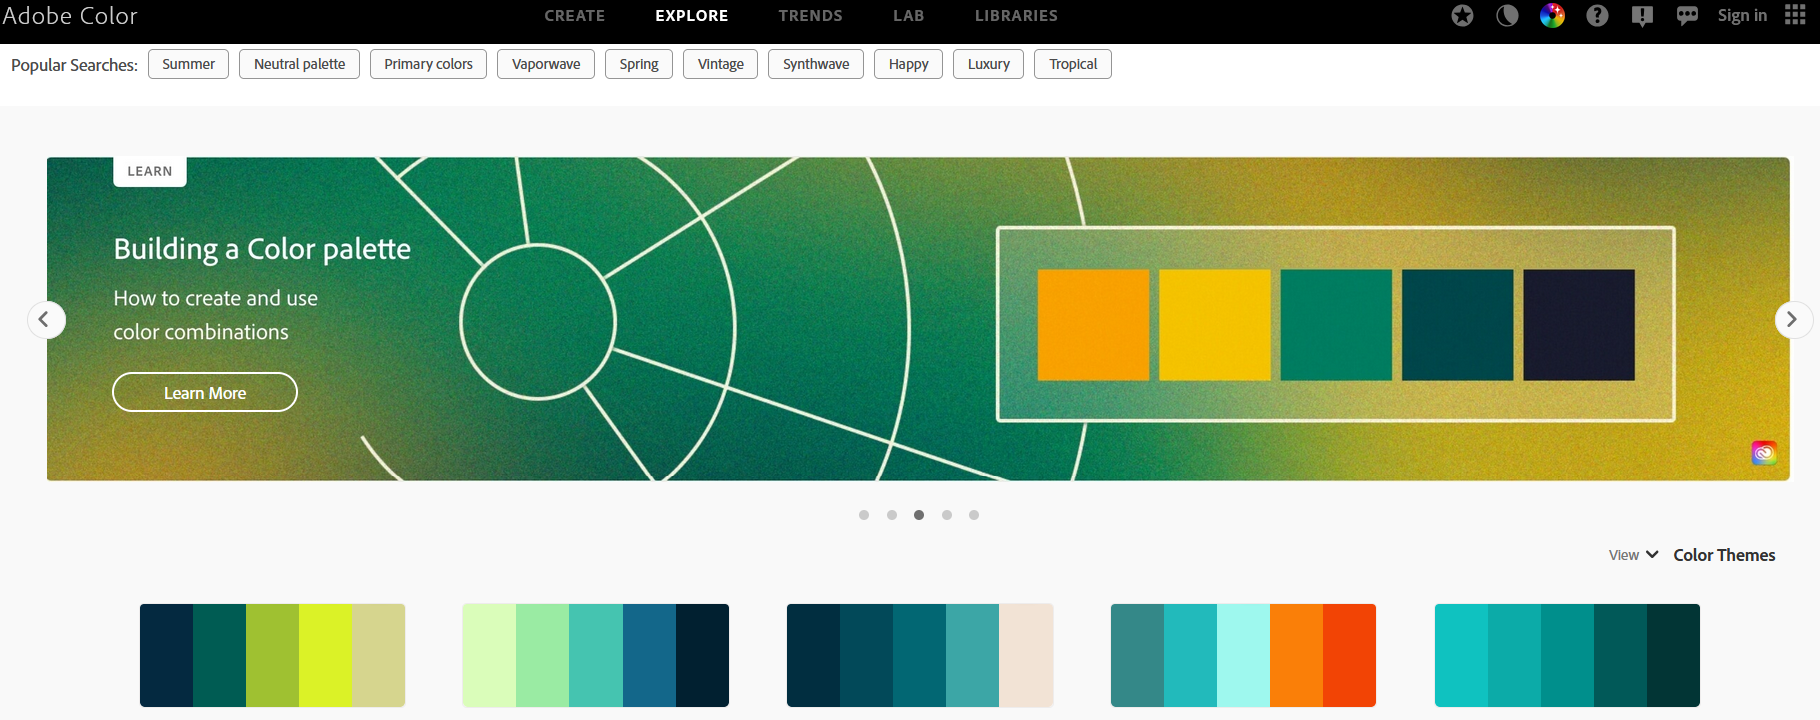Screen dimensions: 1820x720
Task: Open the teal and cream color theme
Action: click(920, 655)
